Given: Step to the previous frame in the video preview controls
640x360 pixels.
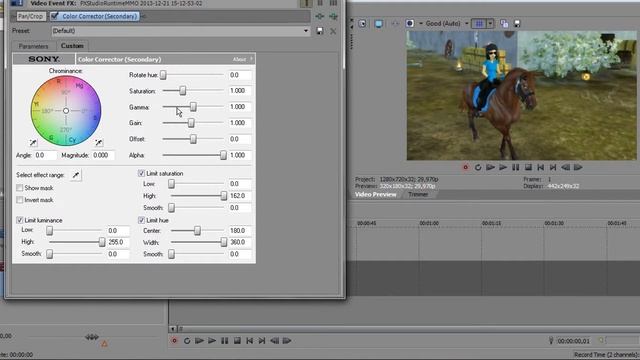Looking at the screenshot, I should tap(566, 167).
